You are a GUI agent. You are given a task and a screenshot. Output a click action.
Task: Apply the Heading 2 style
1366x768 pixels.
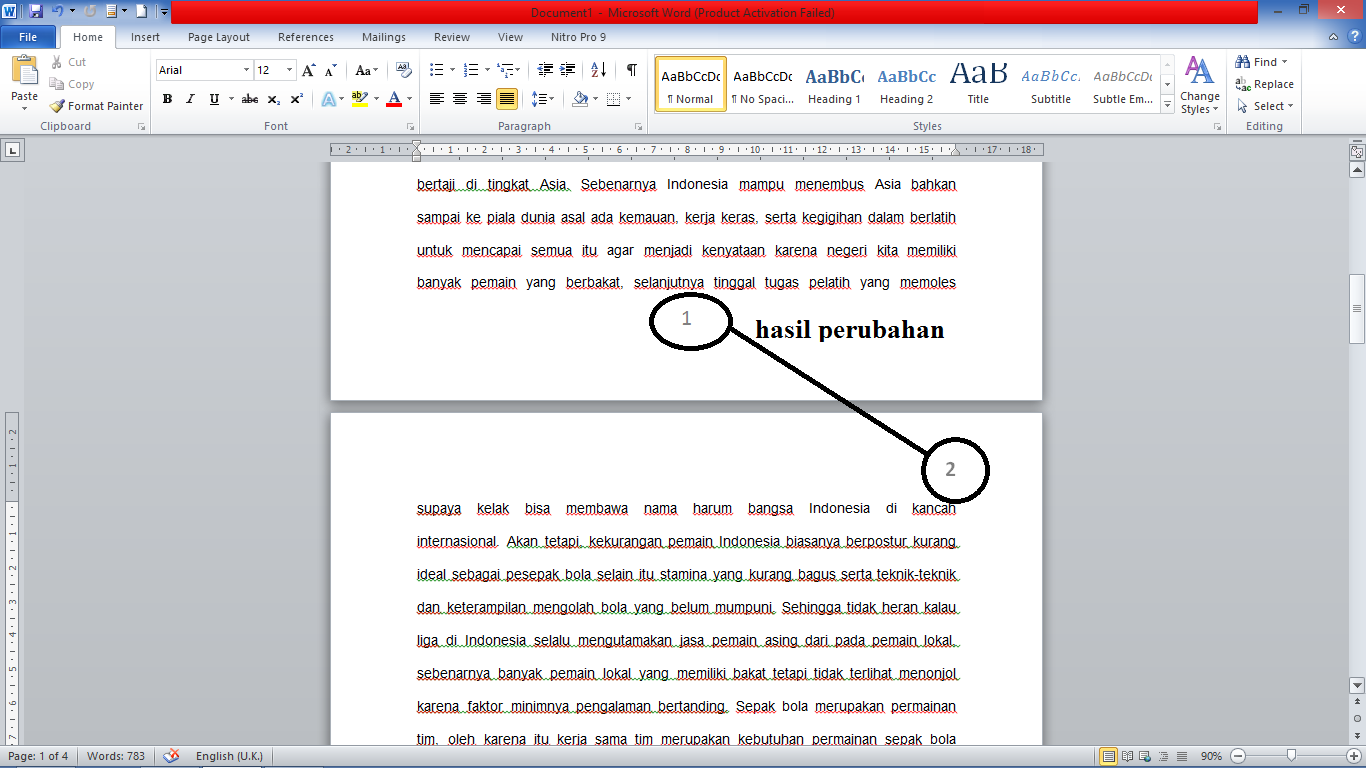tap(907, 84)
